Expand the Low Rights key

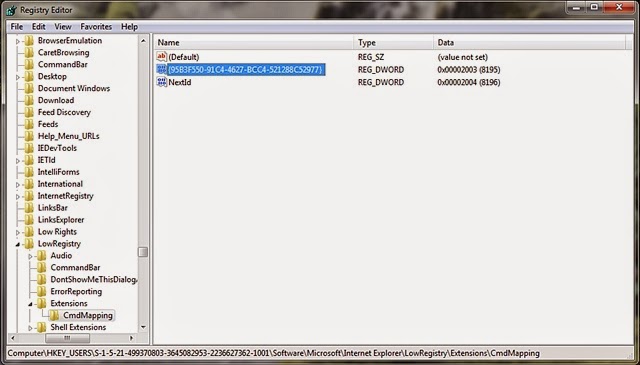[x=18, y=232]
